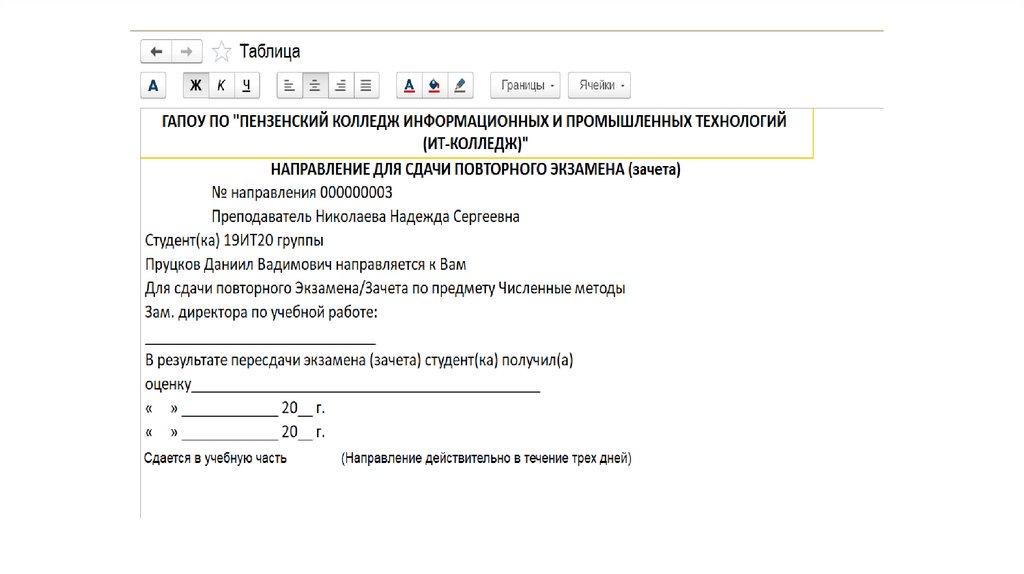Add Таблица to favorites with the star

click(221, 52)
